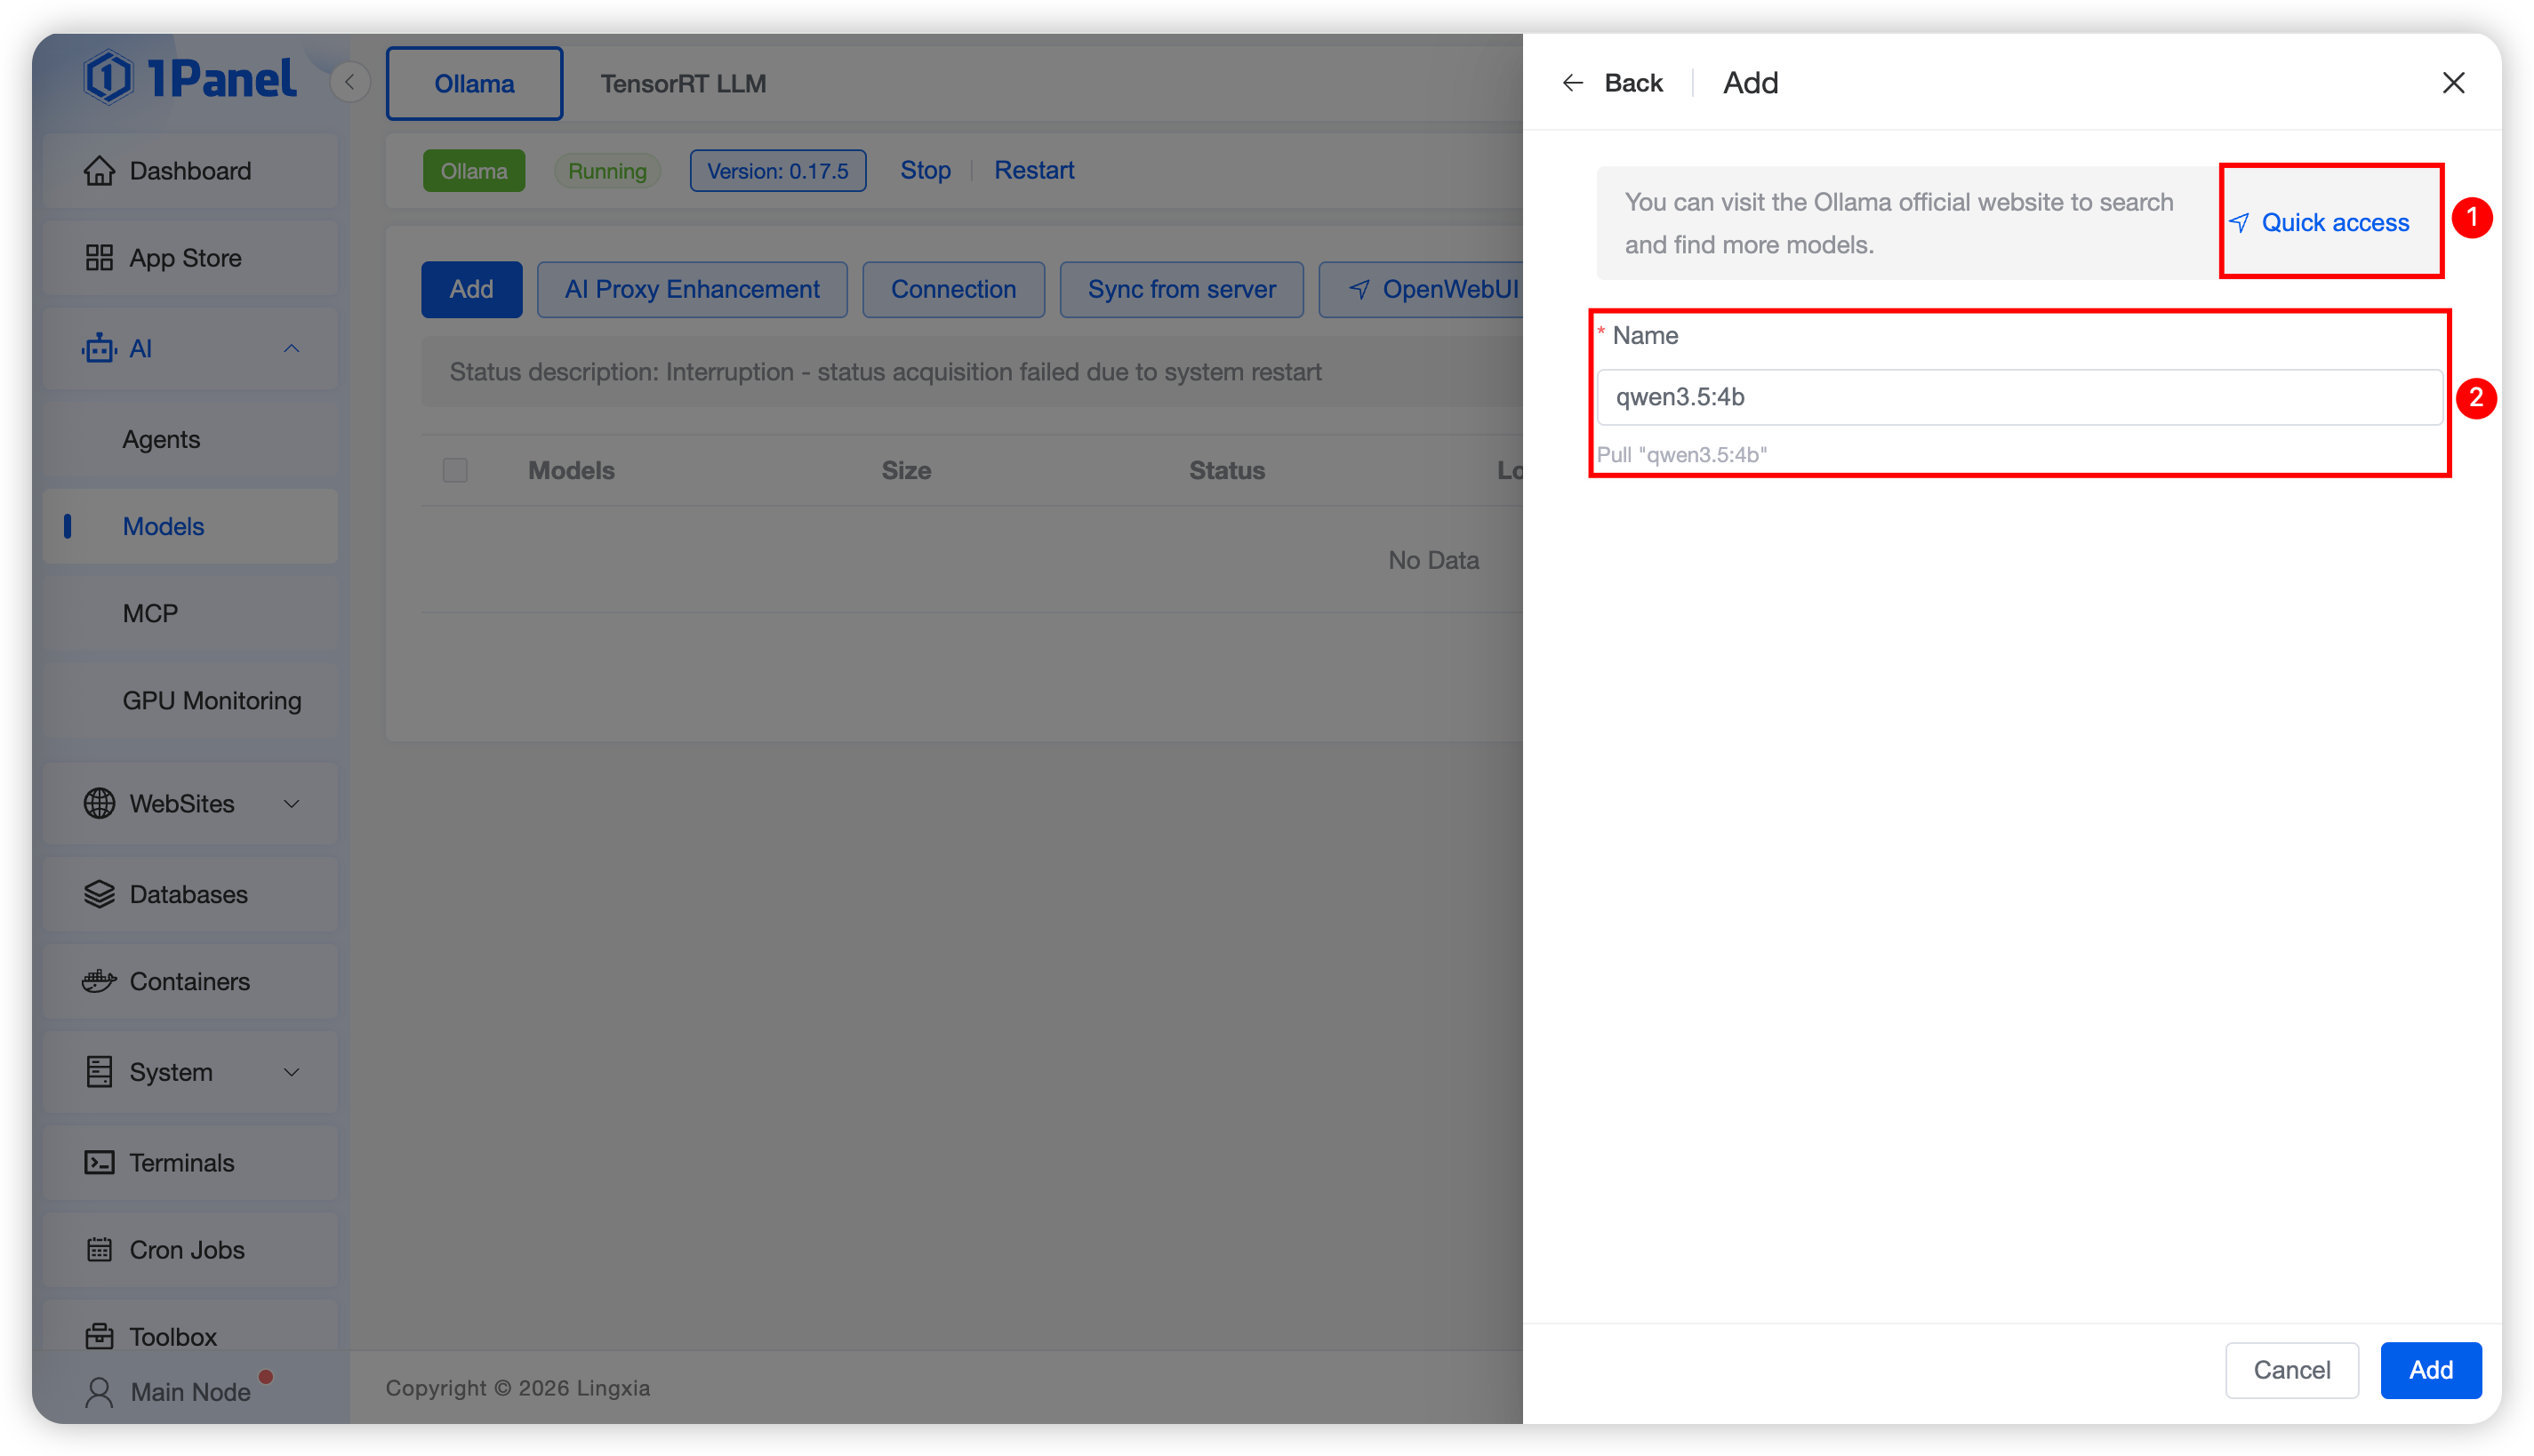
Task: Switch to the TensorRT LLM tab
Action: click(683, 84)
